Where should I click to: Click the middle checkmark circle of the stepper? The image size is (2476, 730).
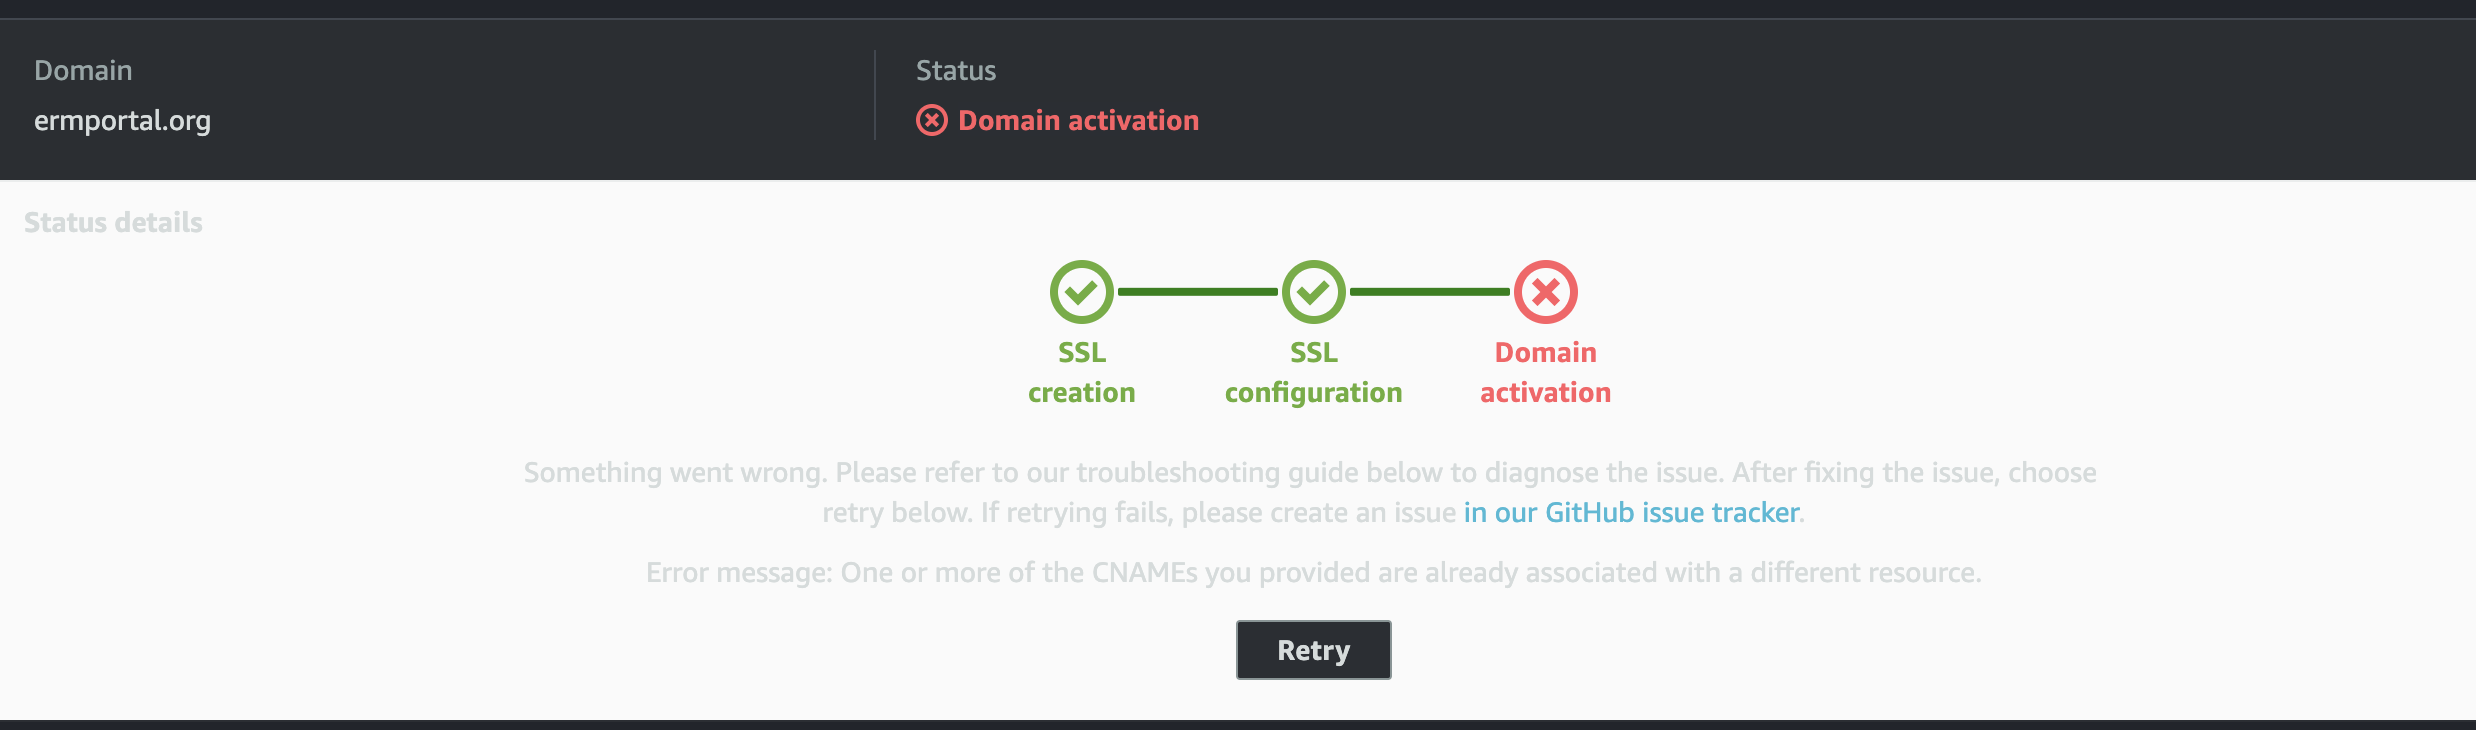pos(1313,293)
